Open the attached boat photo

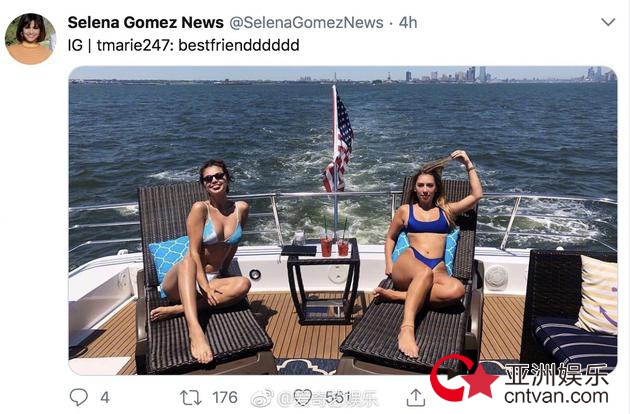coord(343,220)
